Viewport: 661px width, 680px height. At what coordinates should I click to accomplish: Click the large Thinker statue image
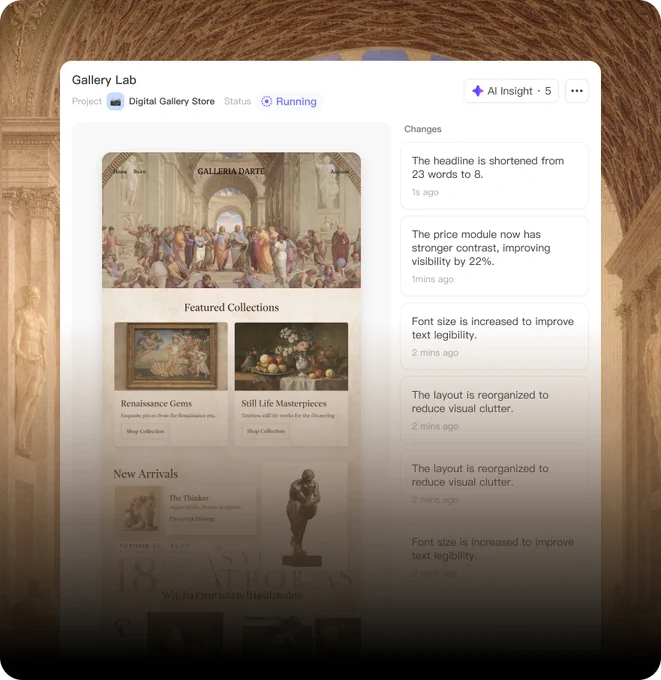pos(304,516)
